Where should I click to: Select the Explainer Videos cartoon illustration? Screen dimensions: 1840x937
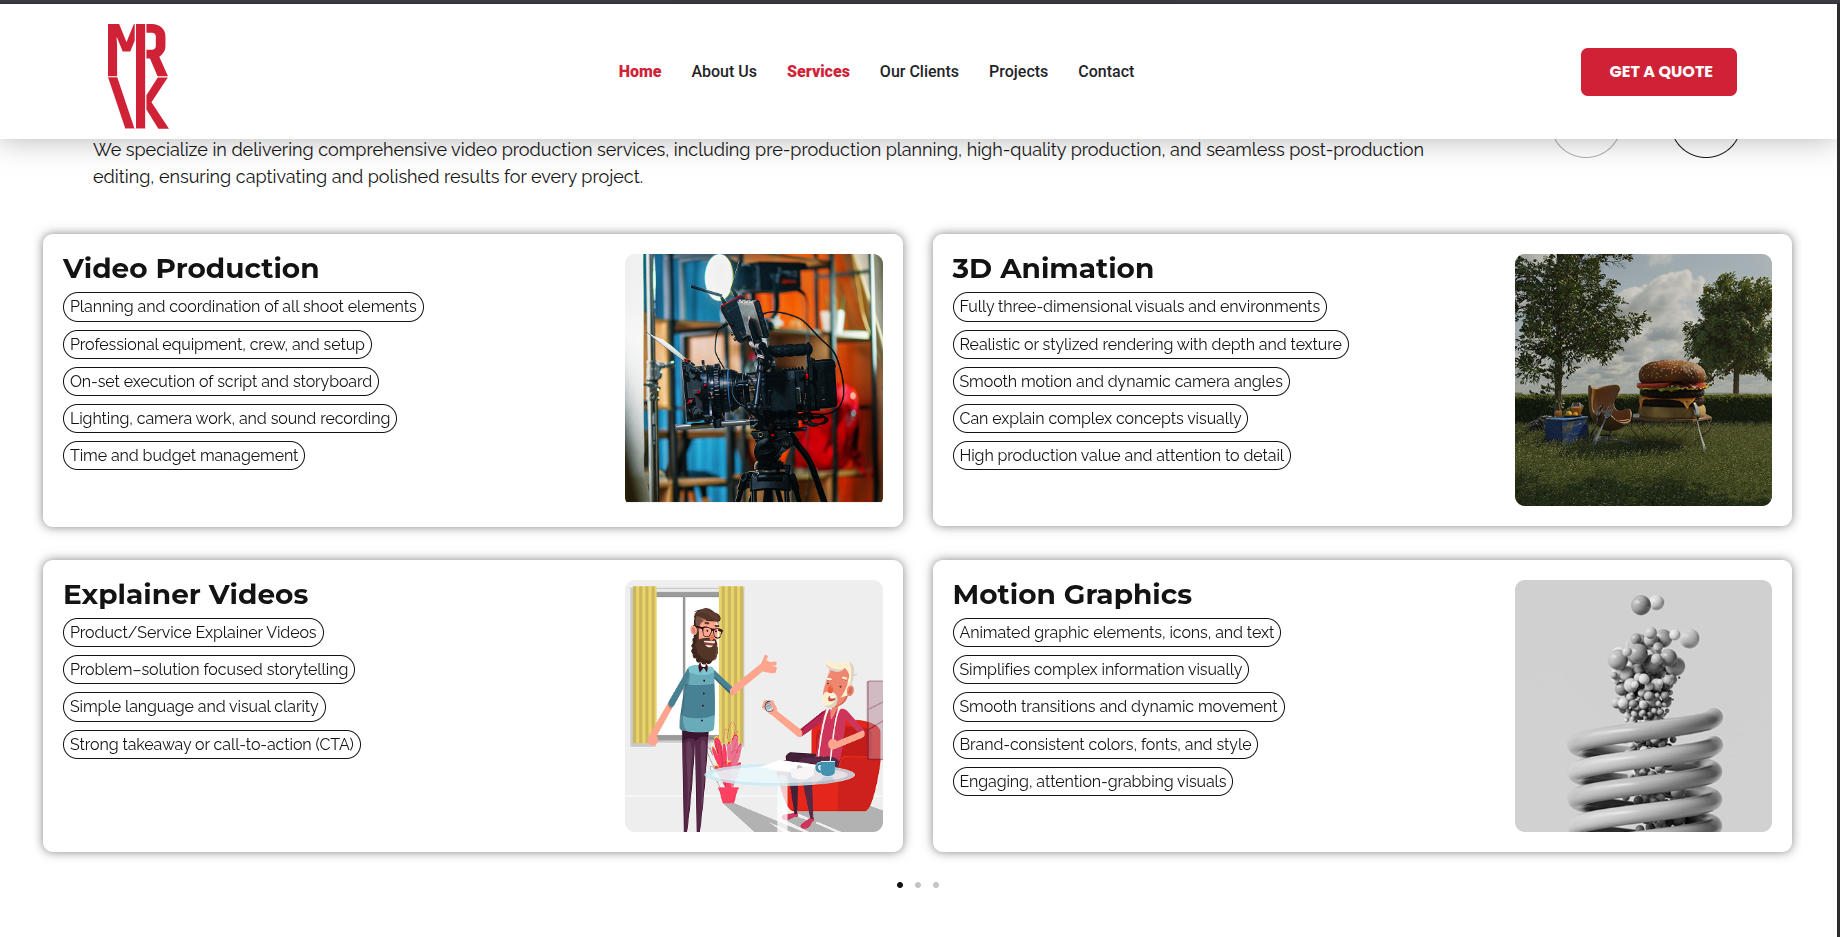(753, 706)
